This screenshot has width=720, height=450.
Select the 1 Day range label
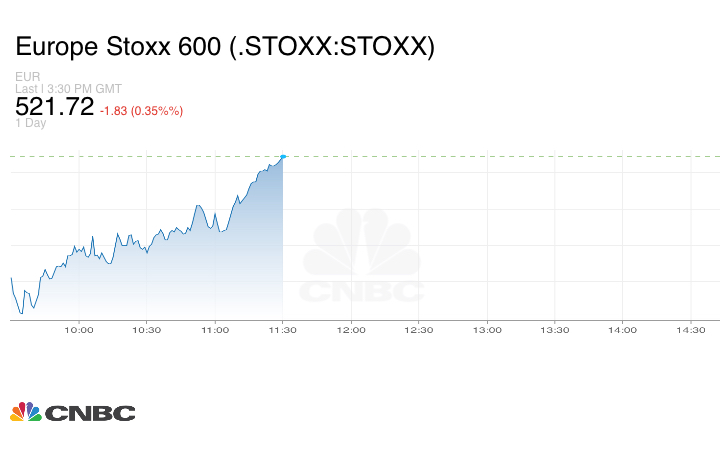pos(30,124)
